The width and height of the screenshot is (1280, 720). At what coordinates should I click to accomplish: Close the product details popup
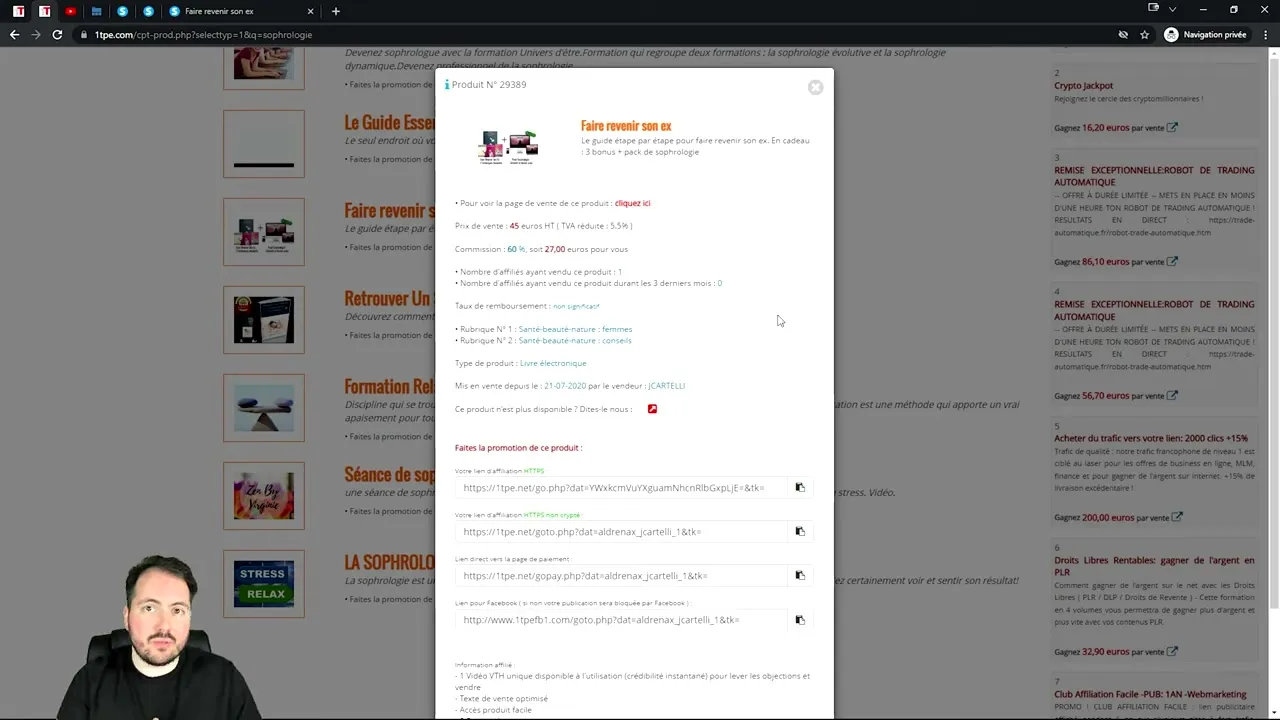[x=815, y=87]
